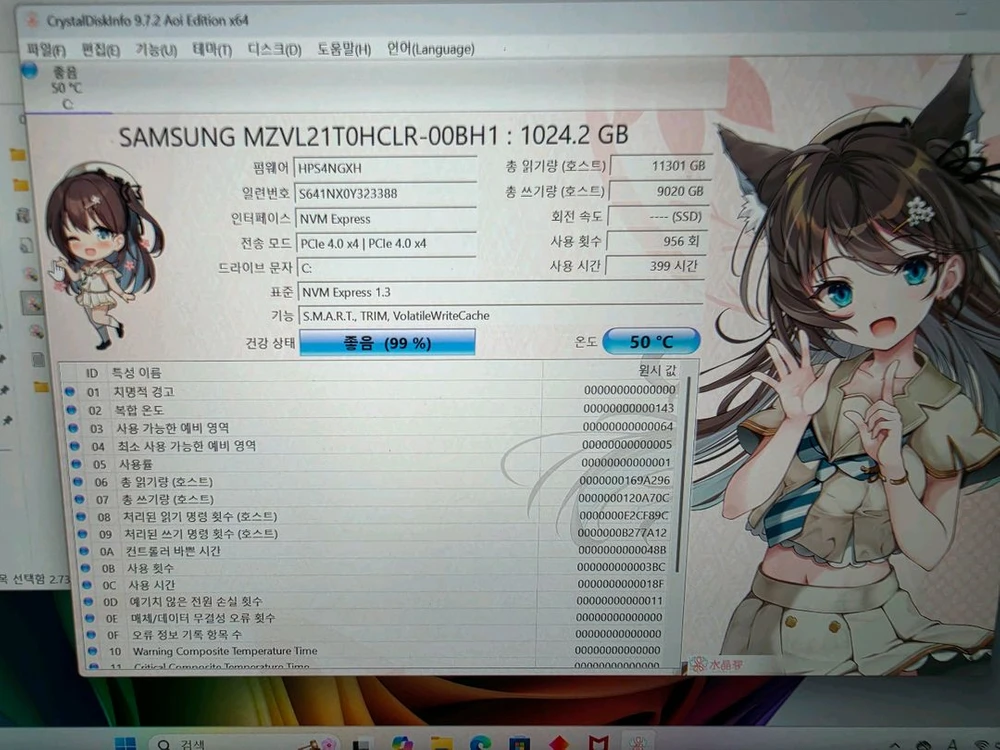Image resolution: width=1000 pixels, height=750 pixels.
Task: Click the raw value 000000000048B
Action: click(x=622, y=549)
